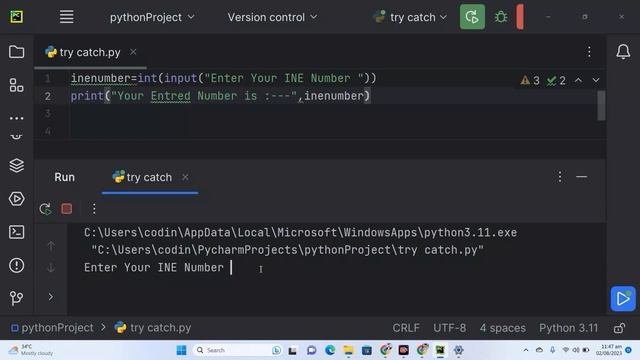Image resolution: width=640 pixels, height=360 pixels.
Task: Open the Notifications bell panel
Action: (623, 52)
